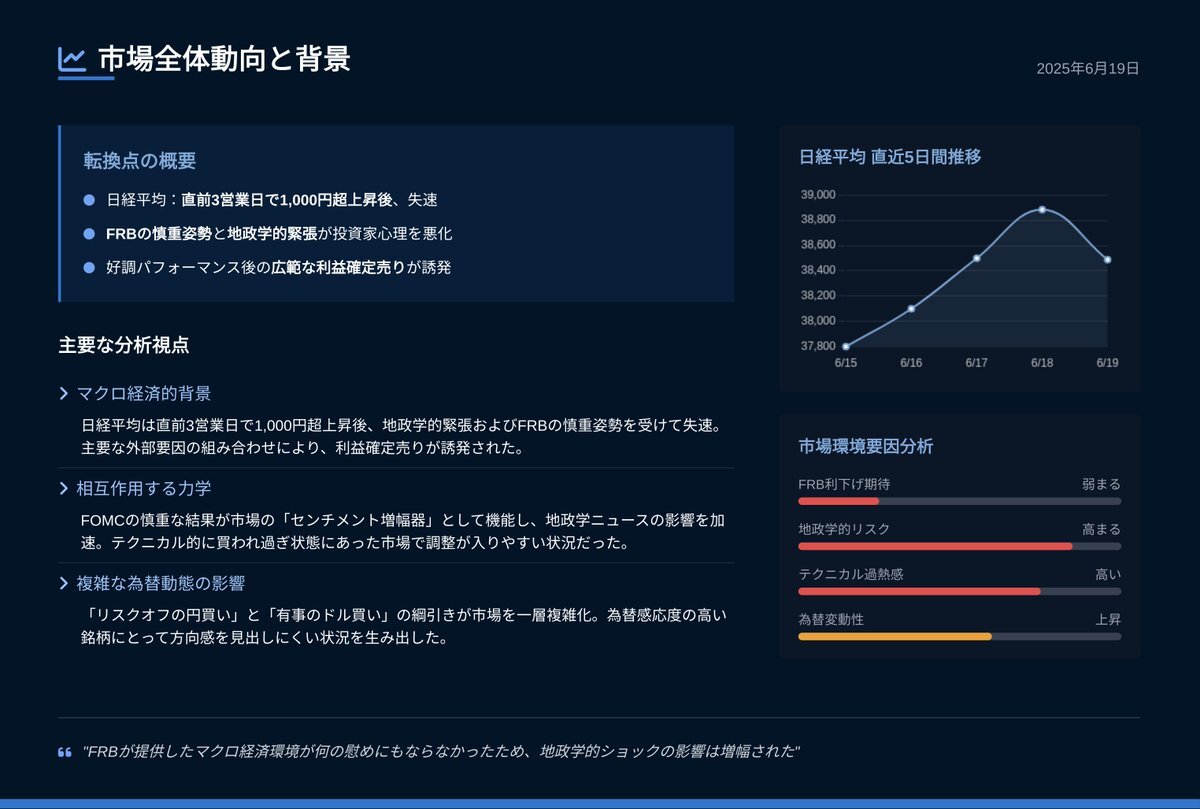Click the line chart icon beside the title

pyautogui.click(x=72, y=59)
